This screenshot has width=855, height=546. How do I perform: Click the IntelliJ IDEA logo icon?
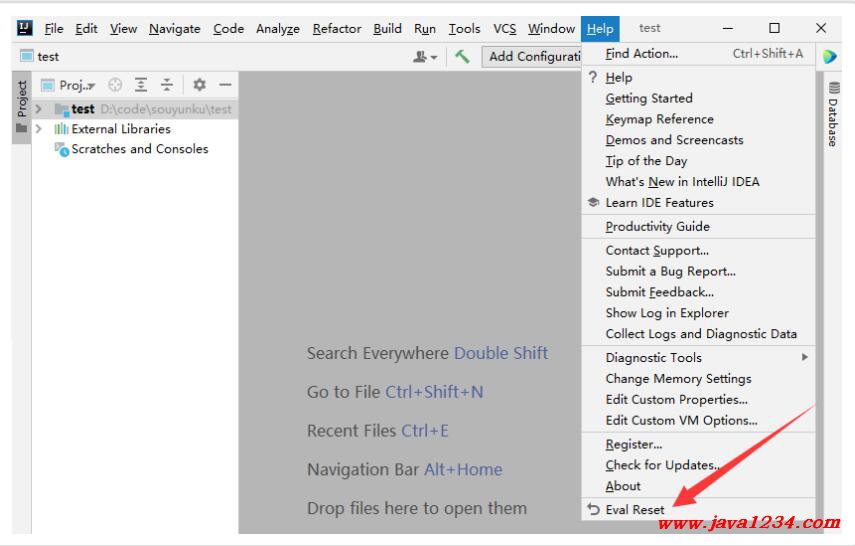pyautogui.click(x=25, y=29)
